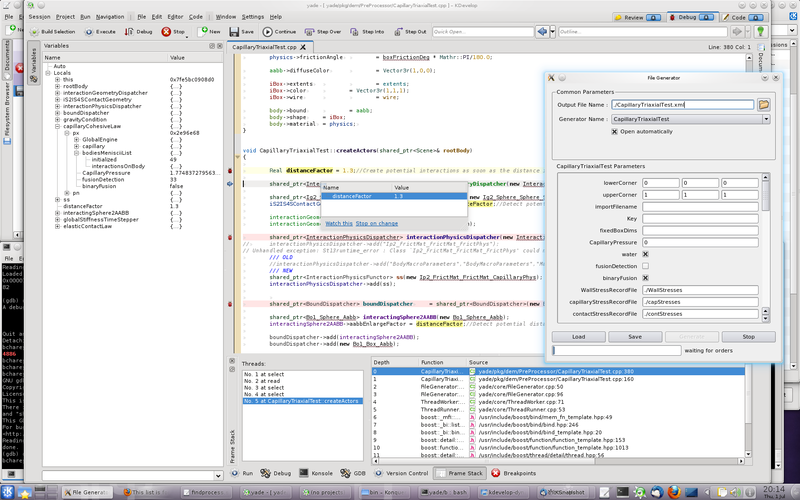Create a new file with New icon
Screen dimensions: 800x500
pyautogui.click(x=203, y=32)
